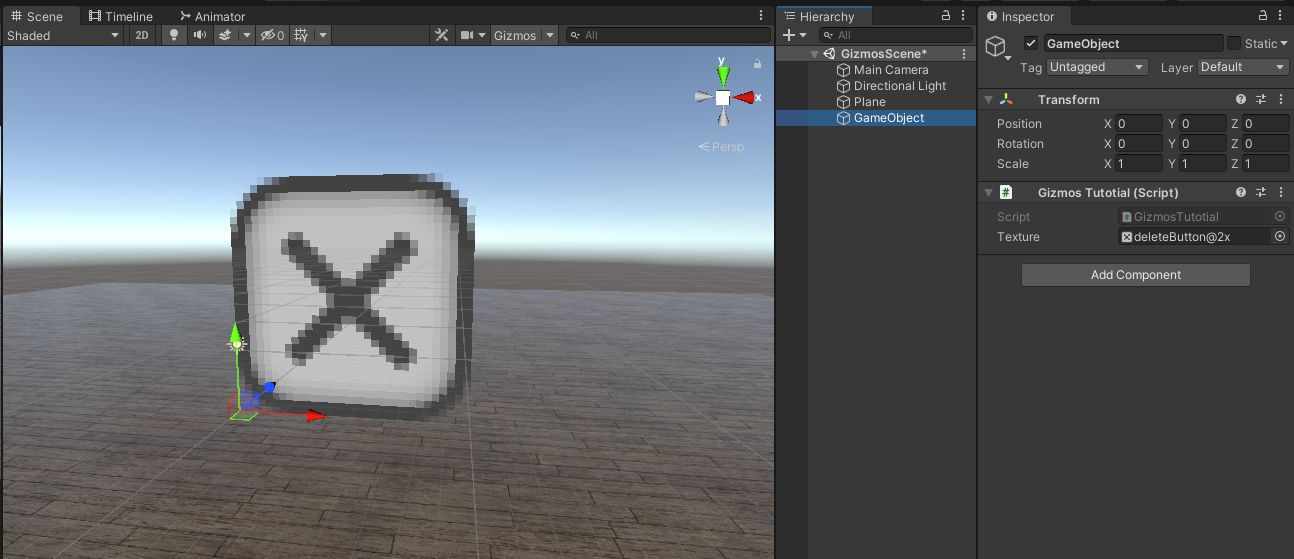Viewport: 1294px width, 559px height.
Task: Toggle the scene grid icon
Action: pyautogui.click(x=301, y=35)
